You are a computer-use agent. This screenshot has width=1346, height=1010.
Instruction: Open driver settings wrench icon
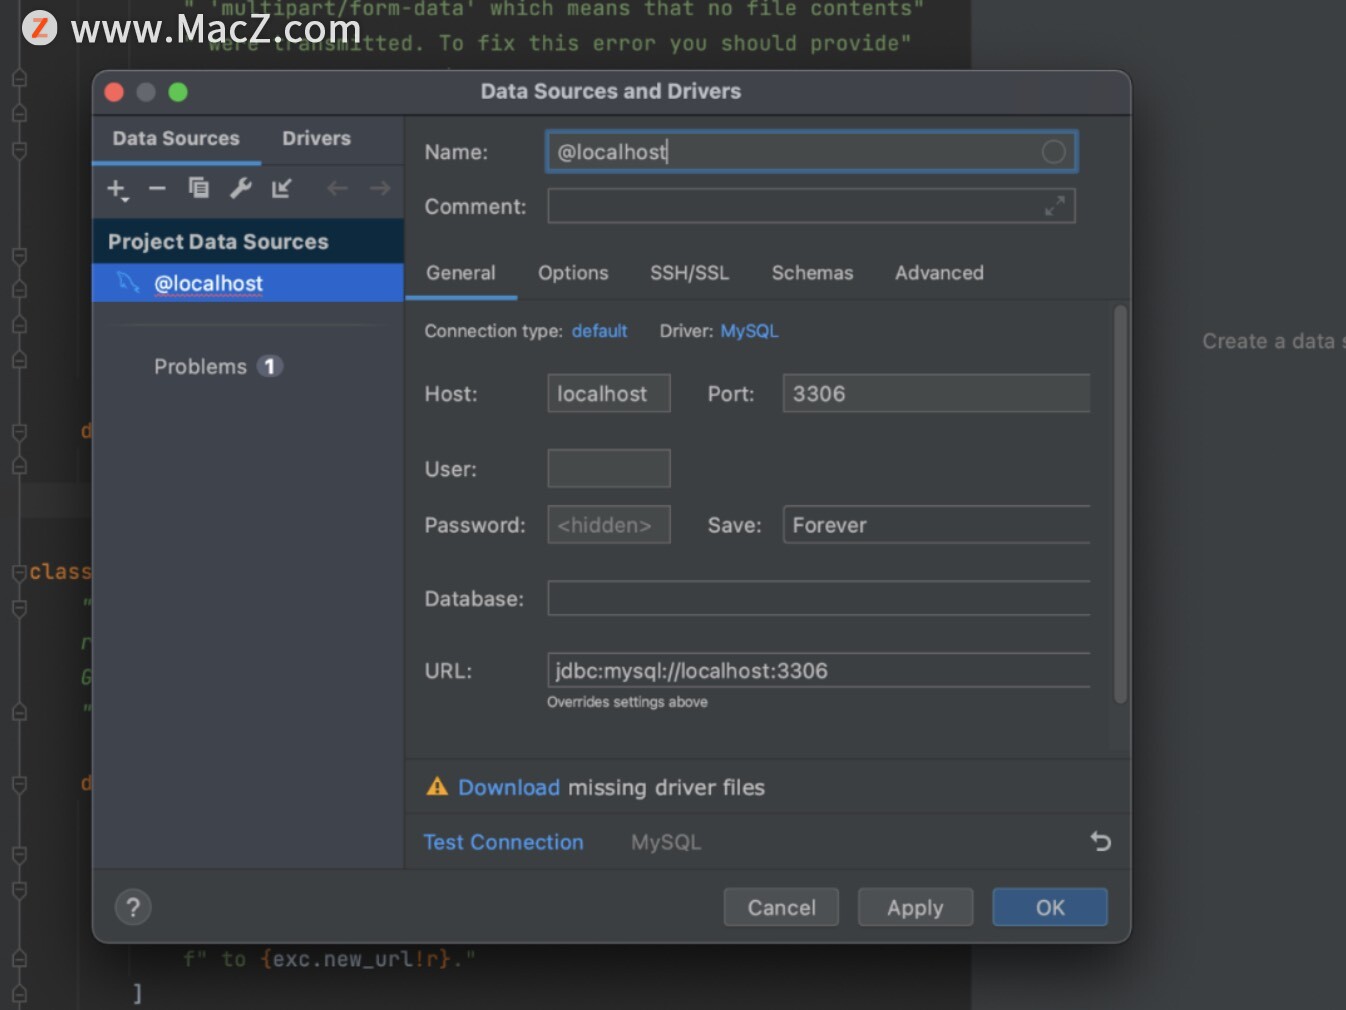pos(240,188)
